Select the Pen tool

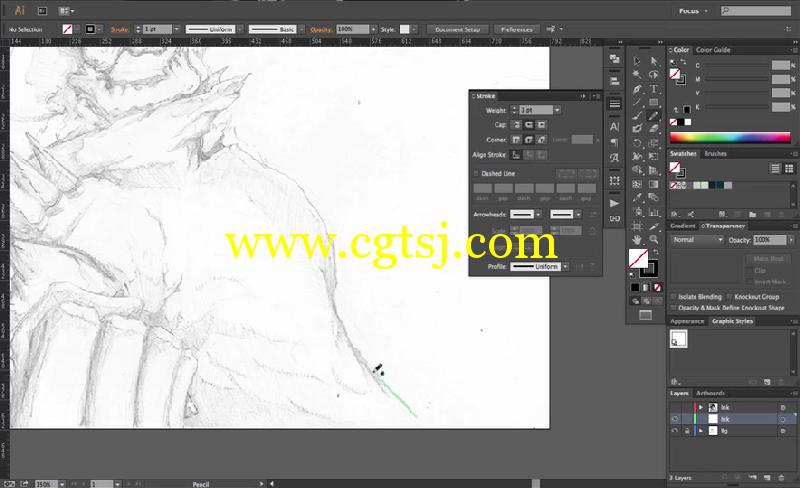click(637, 89)
